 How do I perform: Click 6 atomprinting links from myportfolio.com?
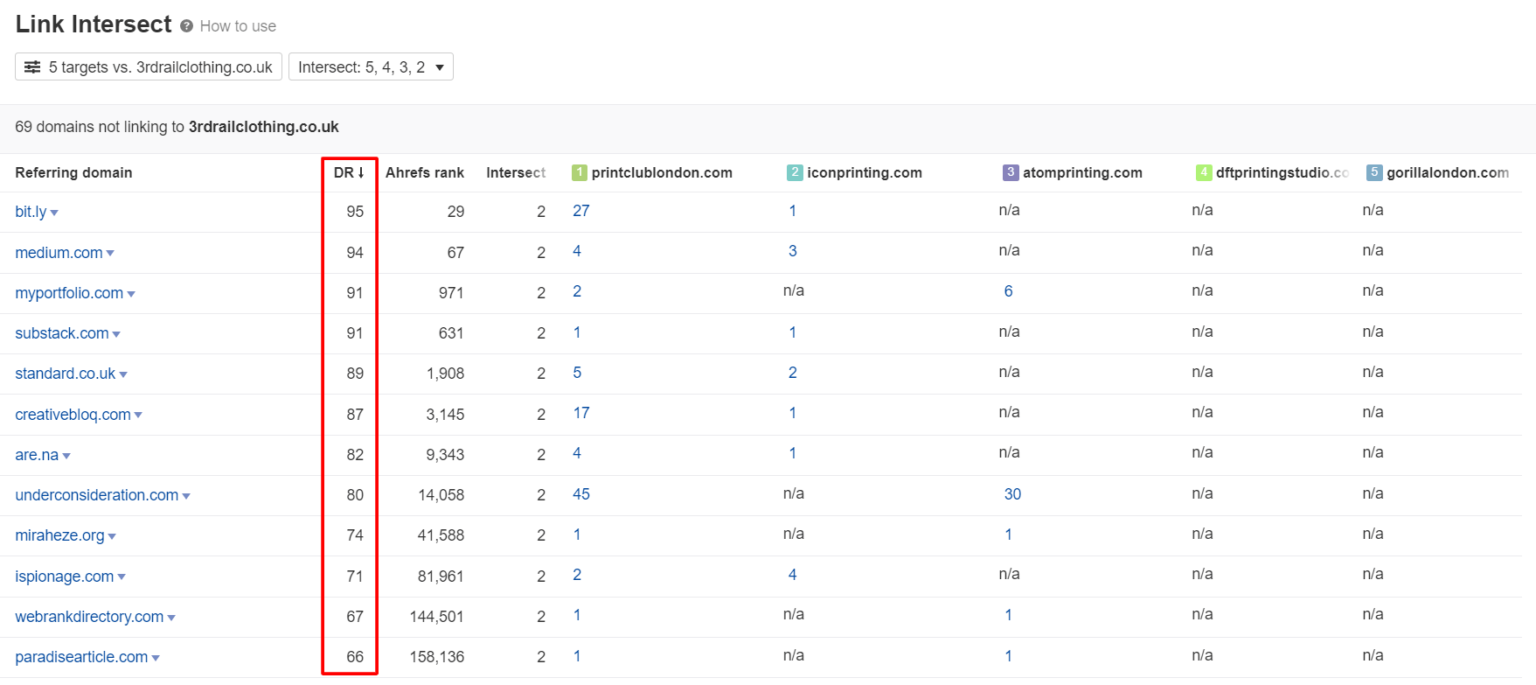point(1008,291)
